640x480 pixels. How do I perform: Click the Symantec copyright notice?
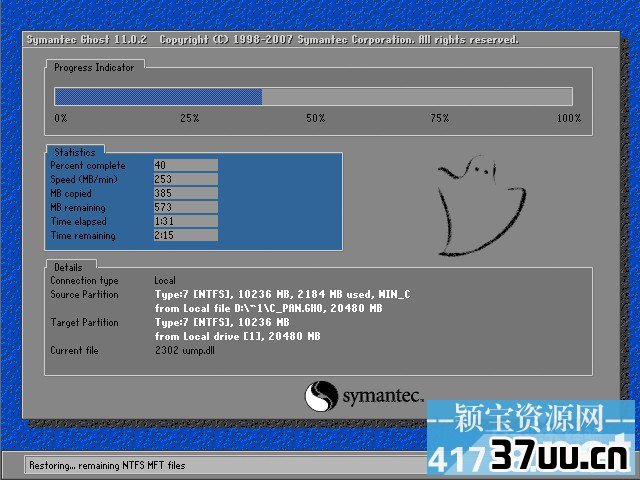click(x=339, y=40)
